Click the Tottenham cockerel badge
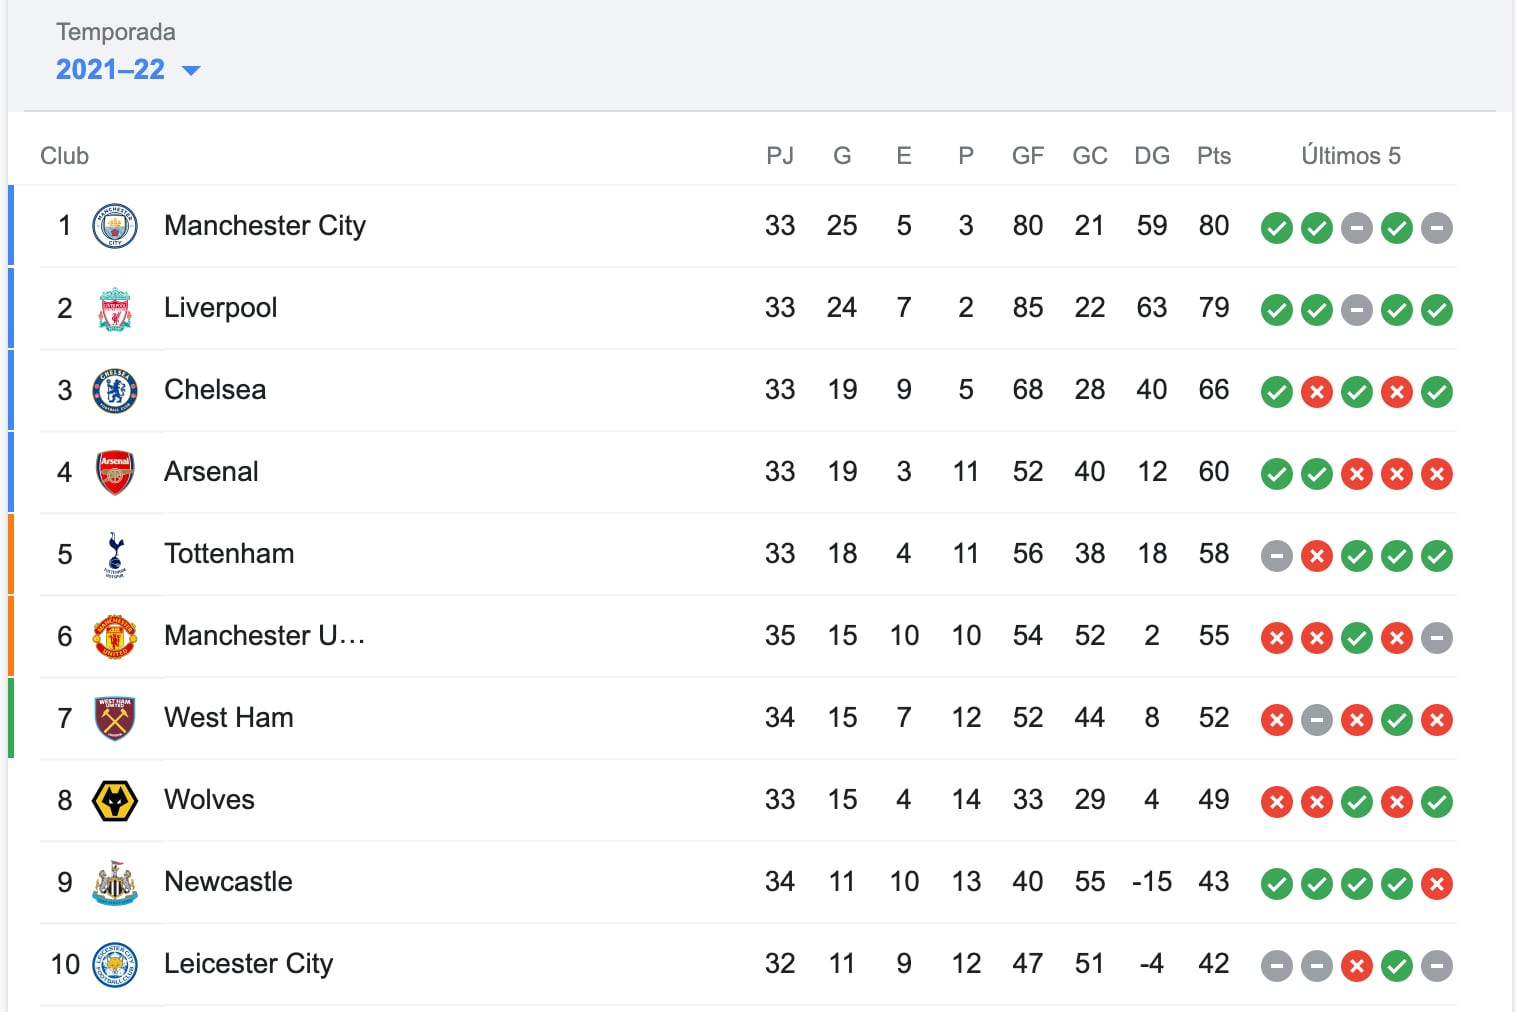1516x1012 pixels. tap(115, 554)
